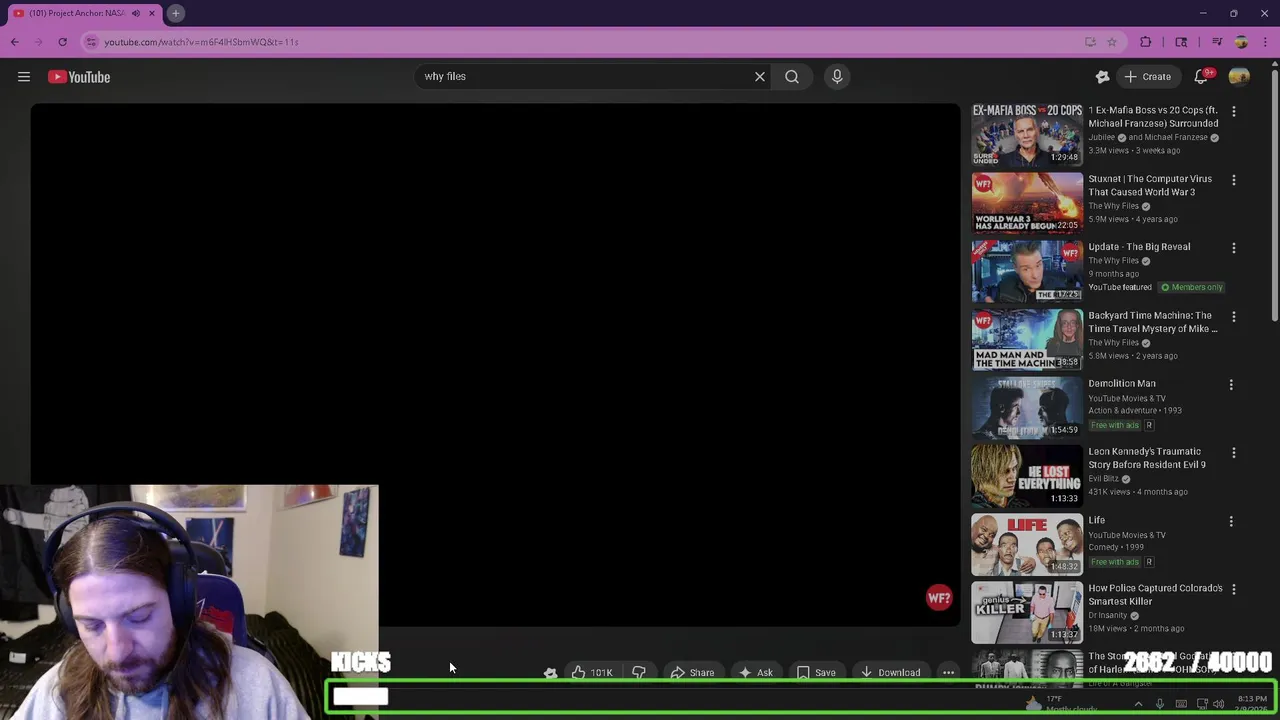Select the Project Anchor browser tab
Image resolution: width=1280 pixels, height=720 pixels.
pos(78,13)
